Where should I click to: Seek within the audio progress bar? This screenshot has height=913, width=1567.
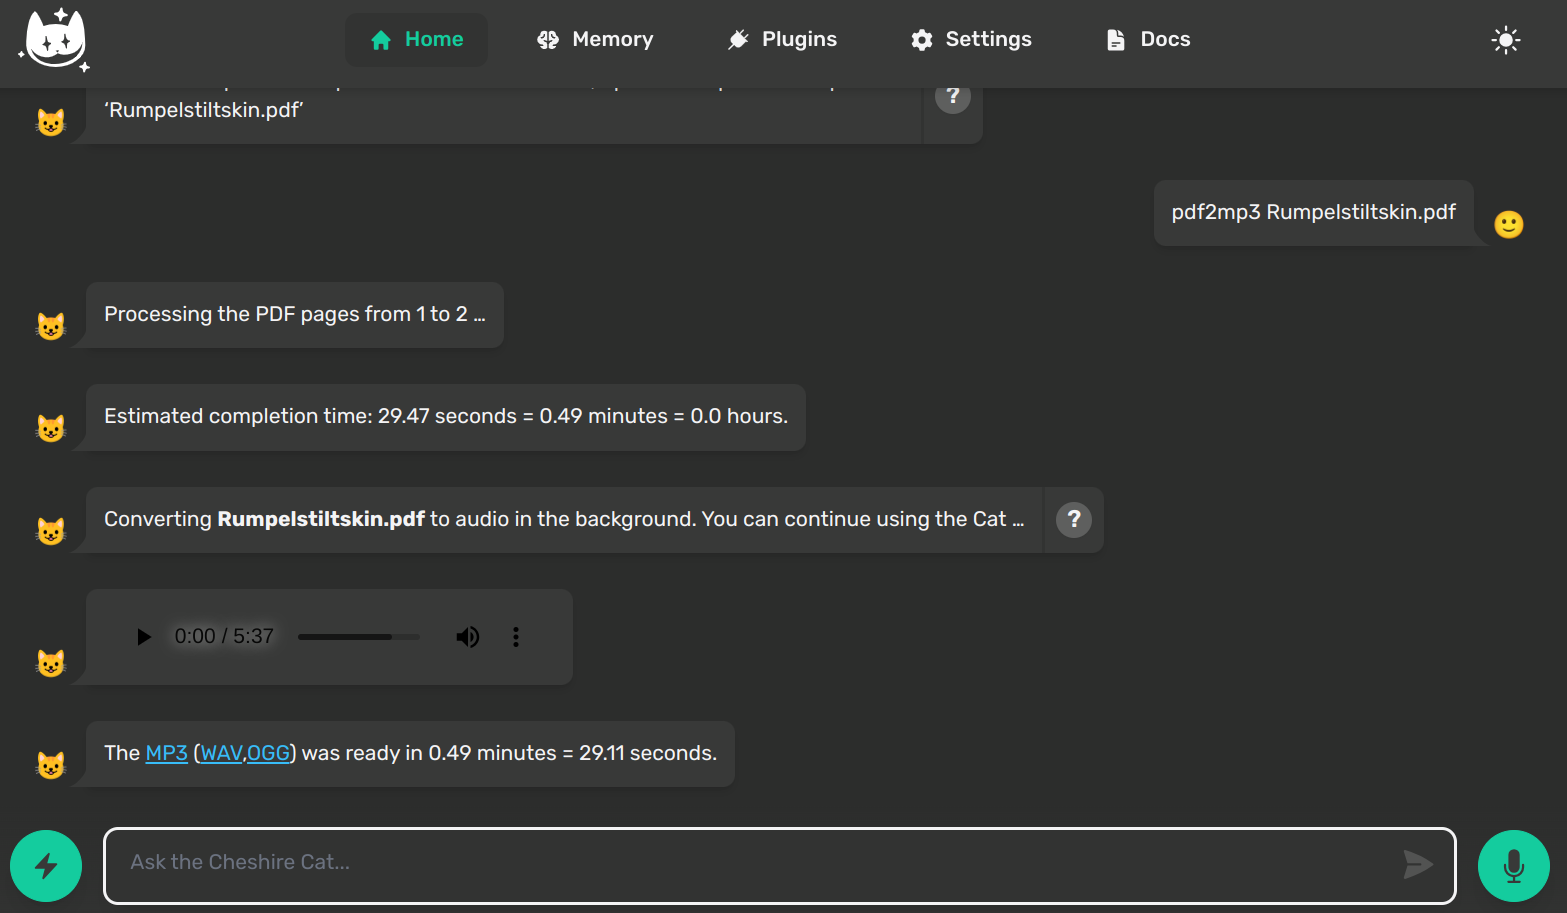(359, 637)
